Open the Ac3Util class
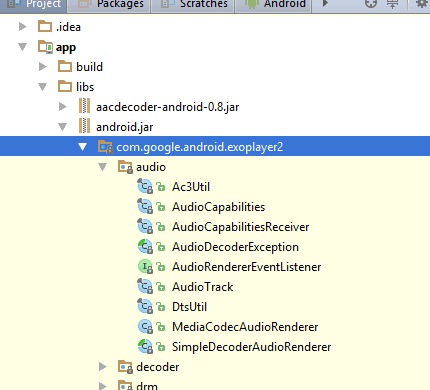 [191, 187]
